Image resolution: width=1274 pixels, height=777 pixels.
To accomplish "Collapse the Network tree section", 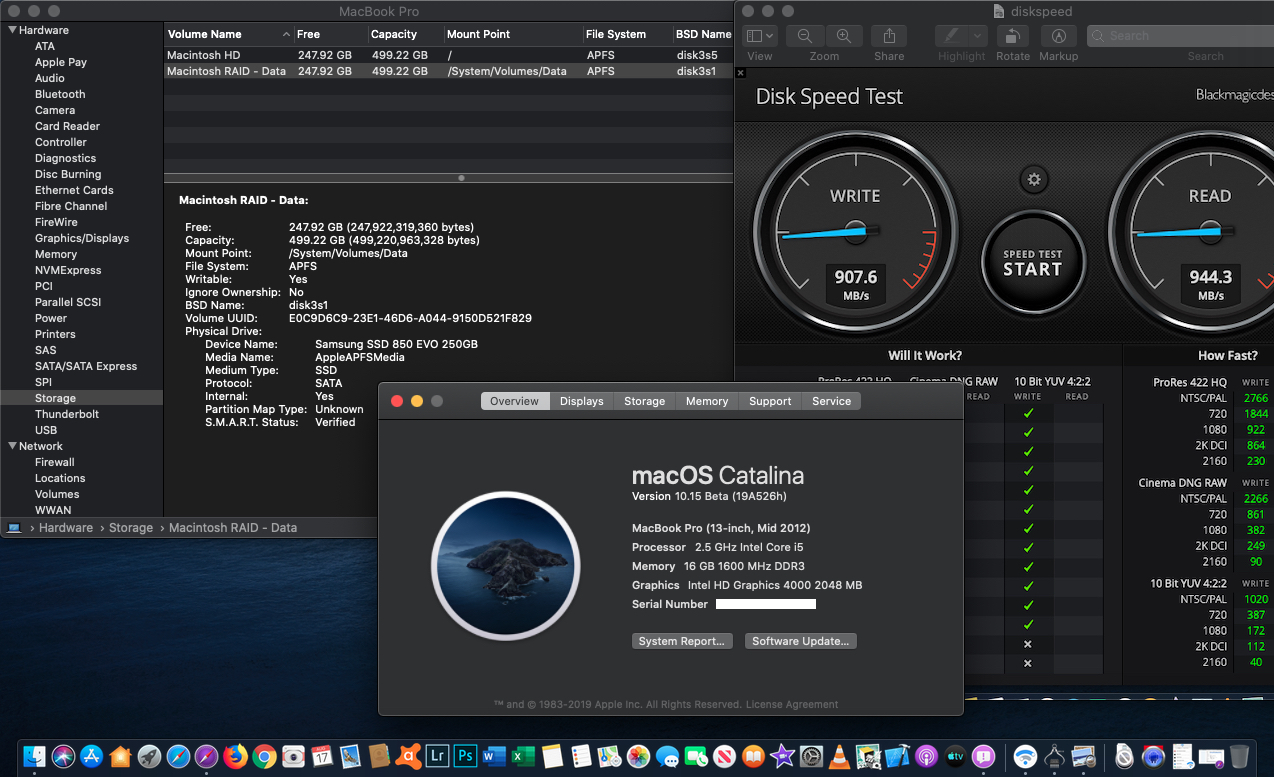I will pos(12,446).
